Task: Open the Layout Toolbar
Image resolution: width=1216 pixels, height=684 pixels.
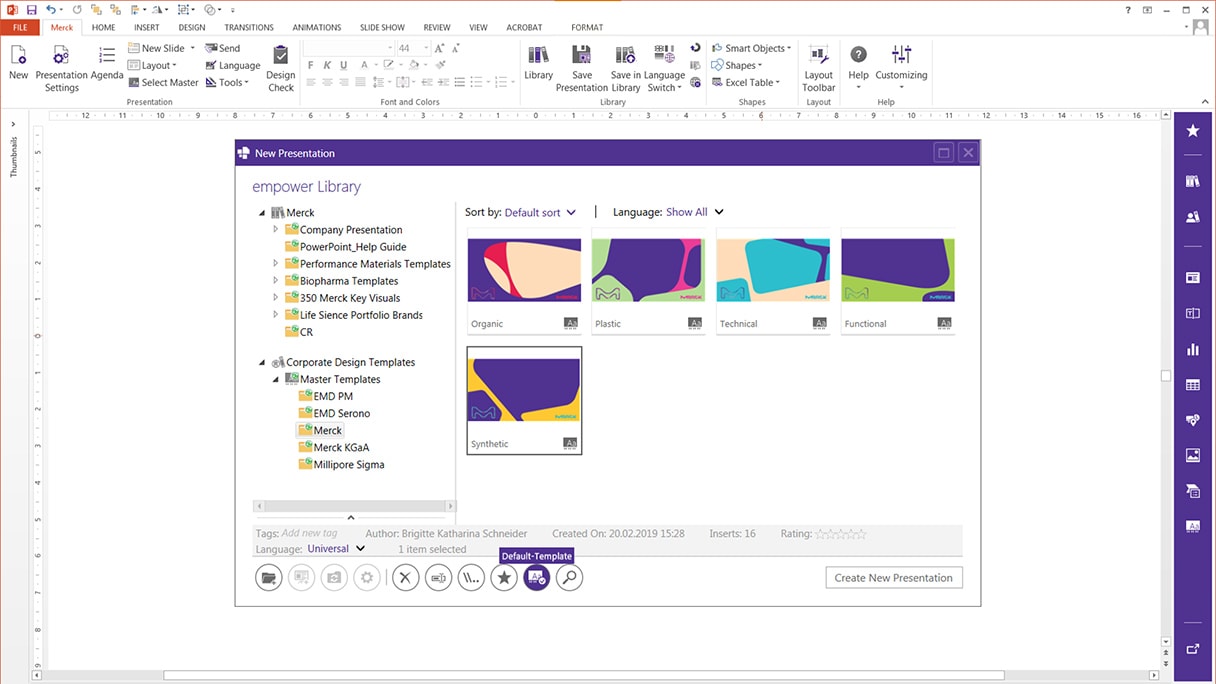Action: click(818, 68)
